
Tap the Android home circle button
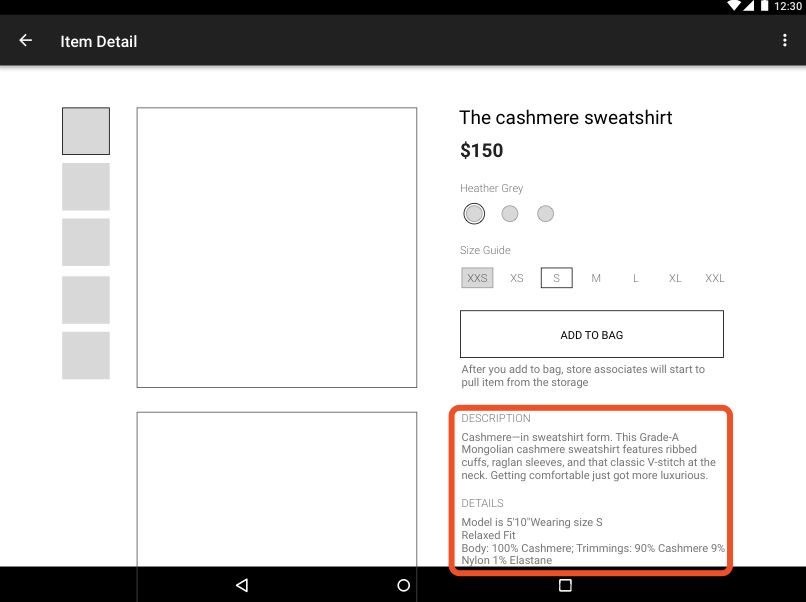pos(404,585)
